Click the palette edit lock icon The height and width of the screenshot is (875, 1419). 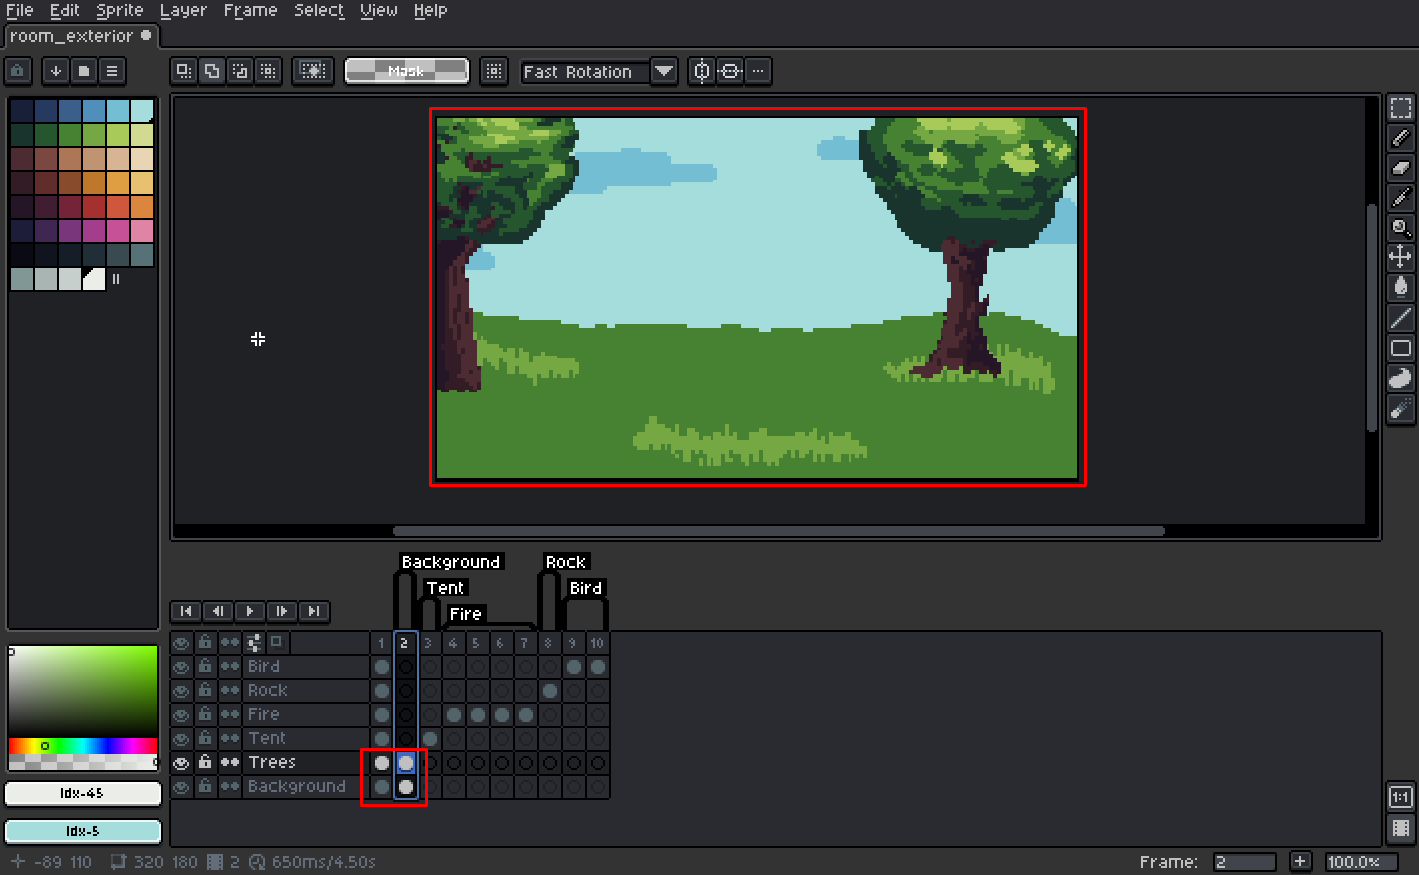click(18, 71)
